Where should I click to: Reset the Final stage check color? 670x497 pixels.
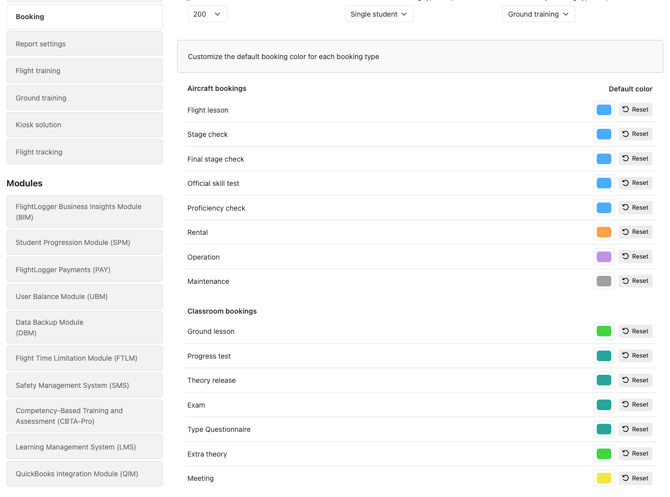pyautogui.click(x=635, y=159)
